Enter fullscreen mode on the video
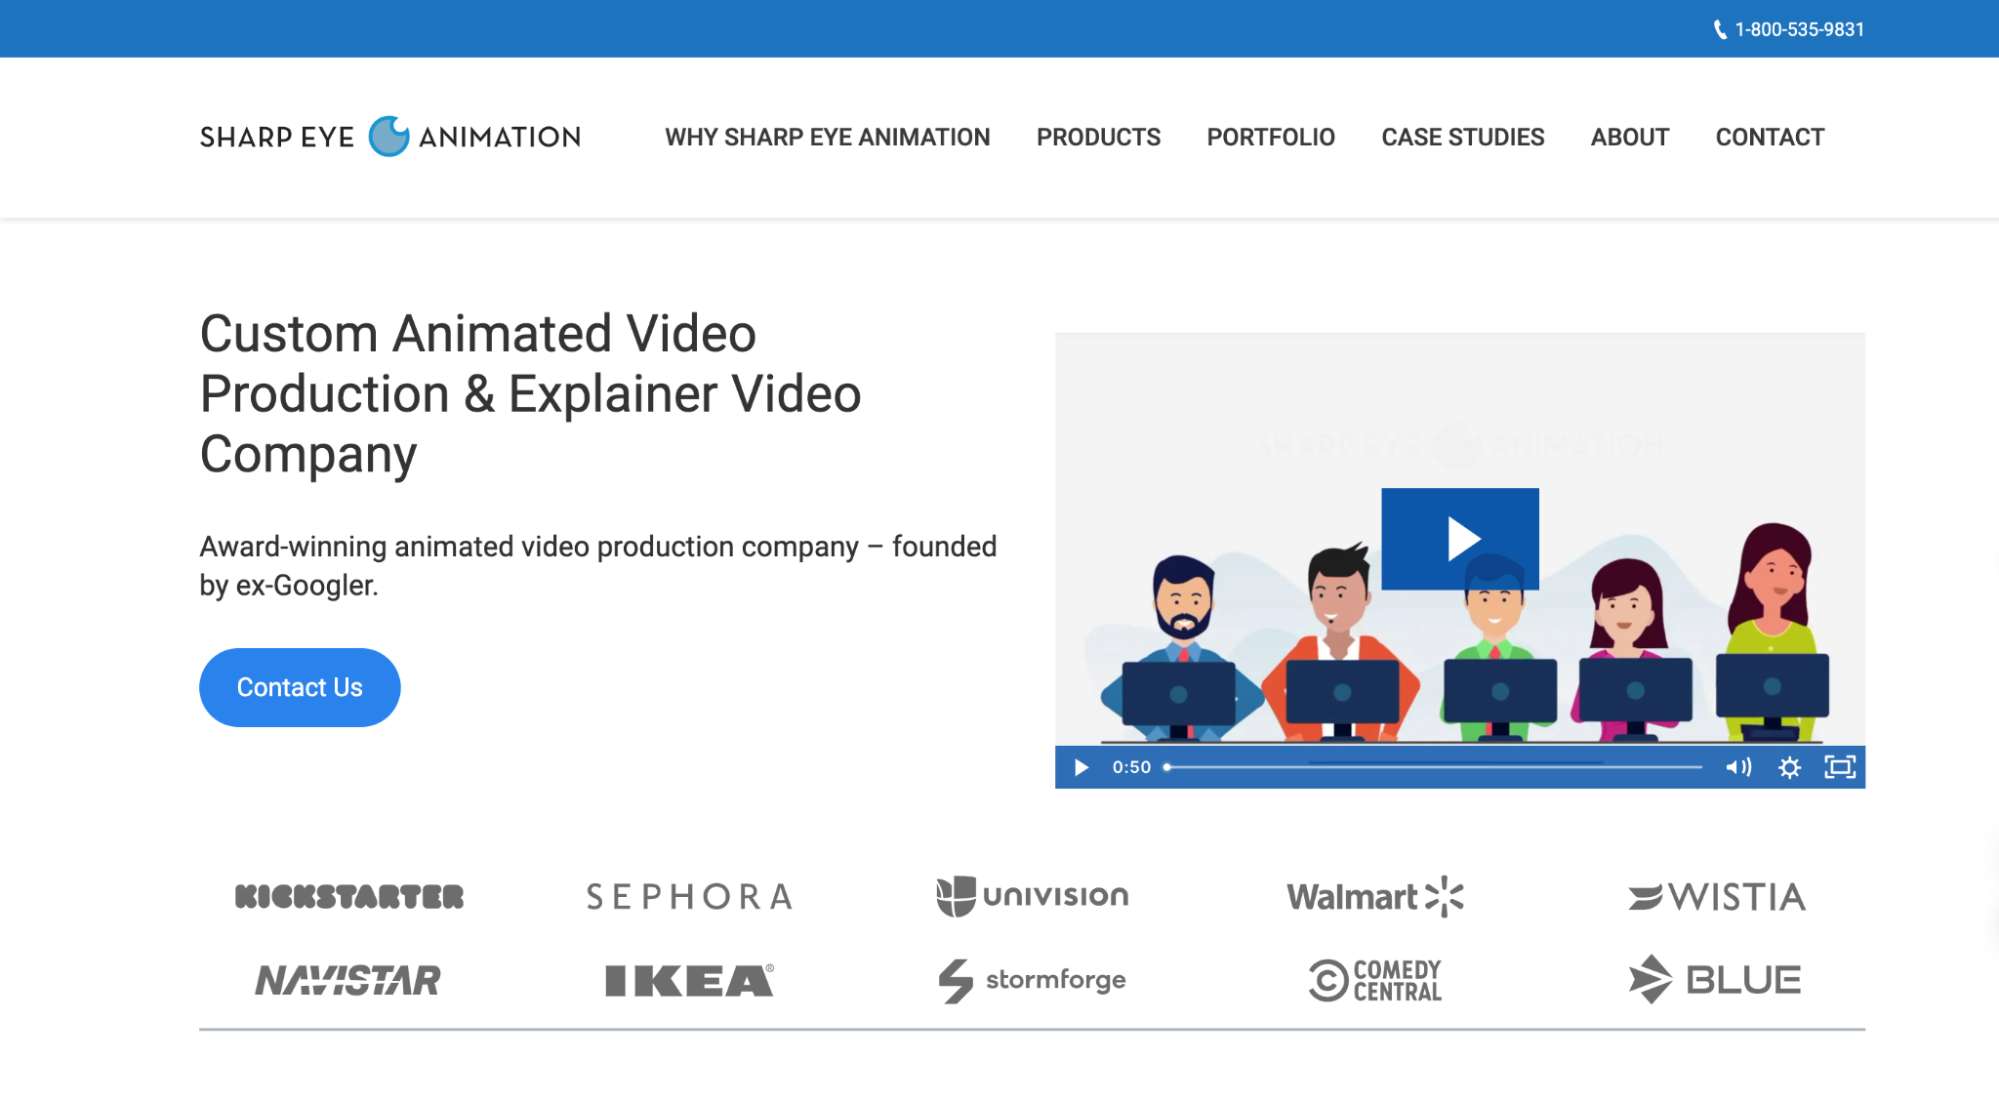Viewport: 1999px width, 1107px height. tap(1839, 767)
